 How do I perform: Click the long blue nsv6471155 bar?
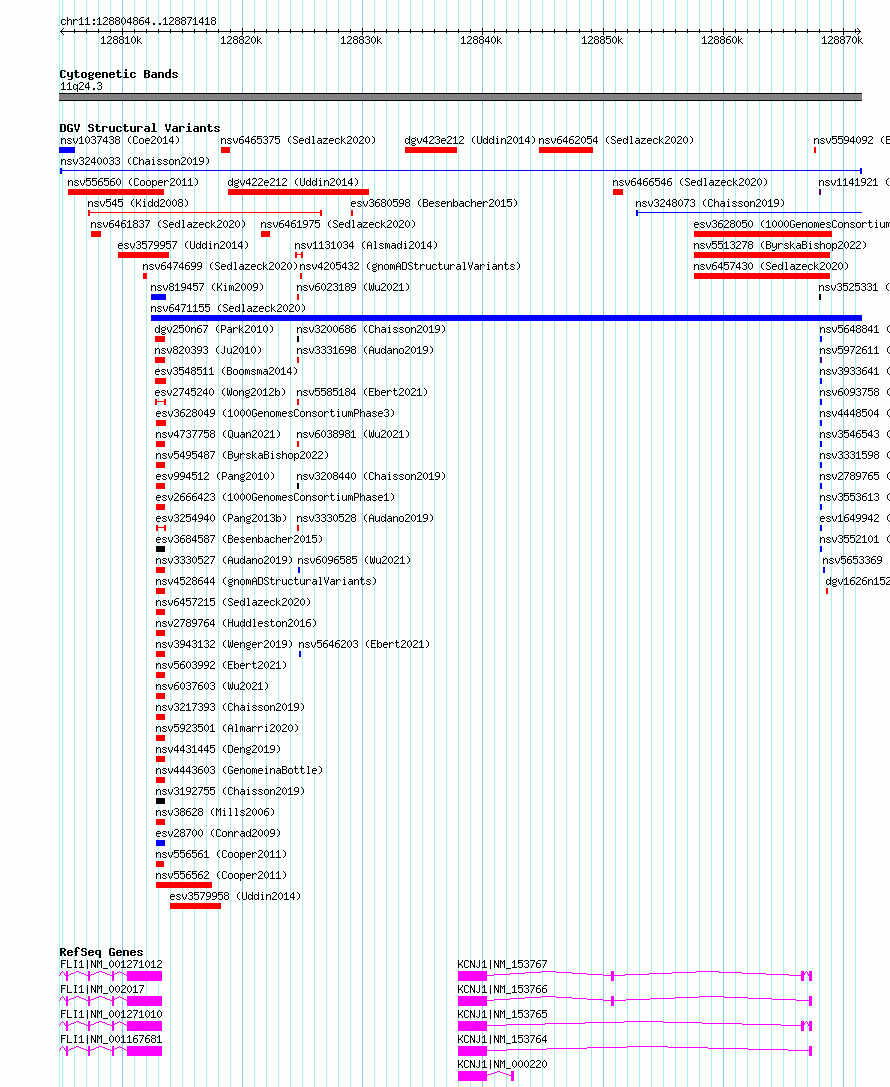(x=506, y=318)
